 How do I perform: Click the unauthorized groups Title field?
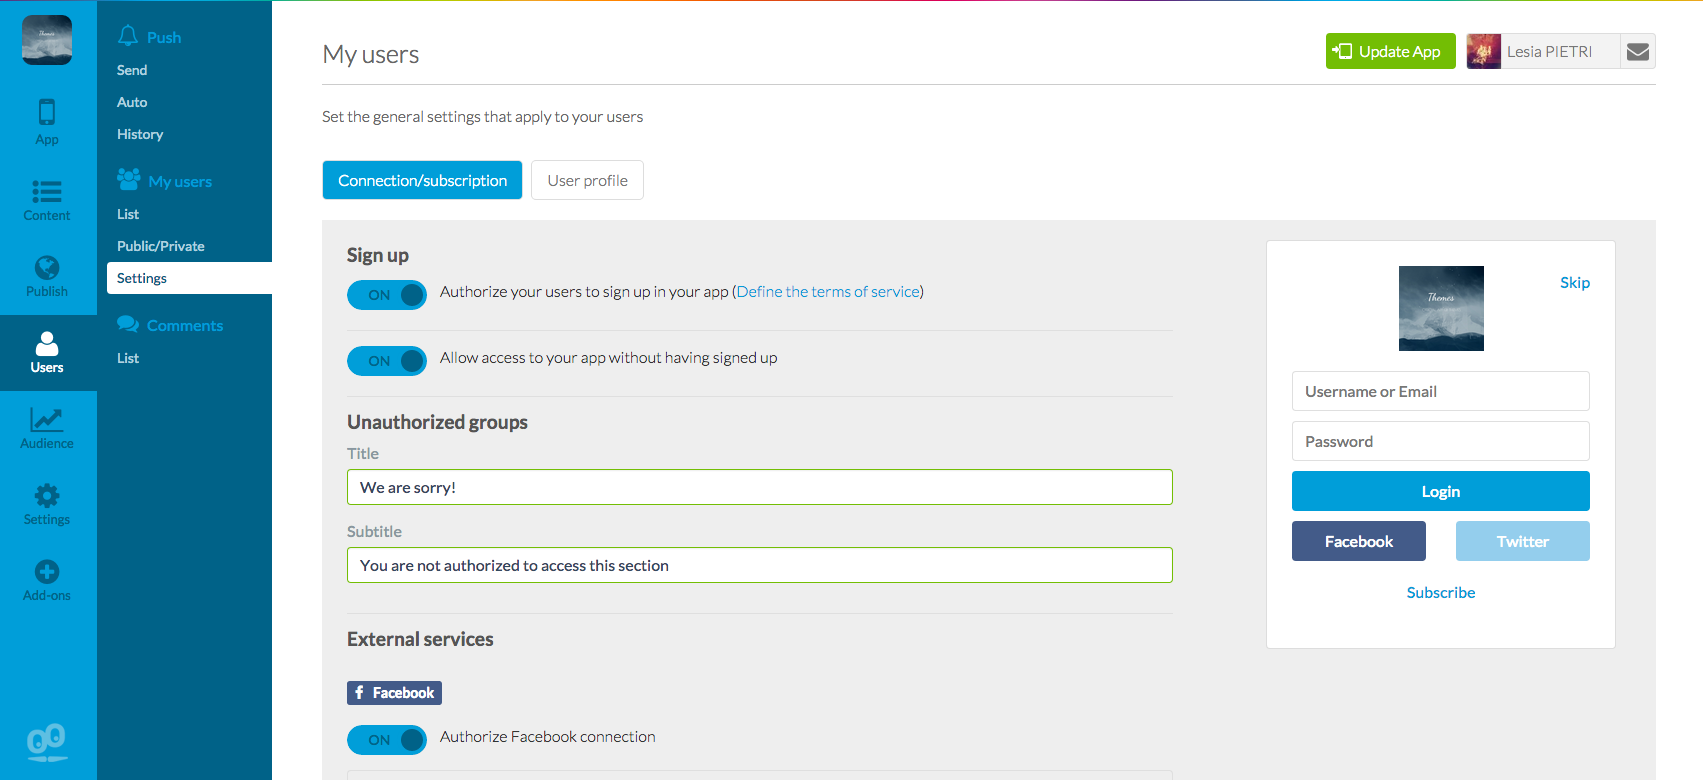click(x=759, y=488)
